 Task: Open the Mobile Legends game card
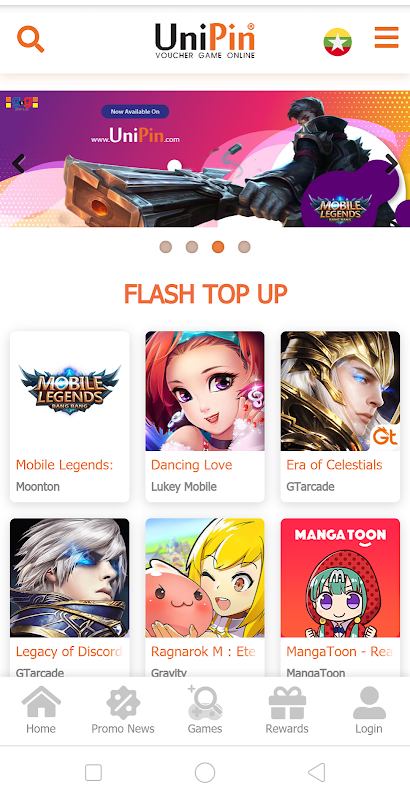pyautogui.click(x=69, y=416)
